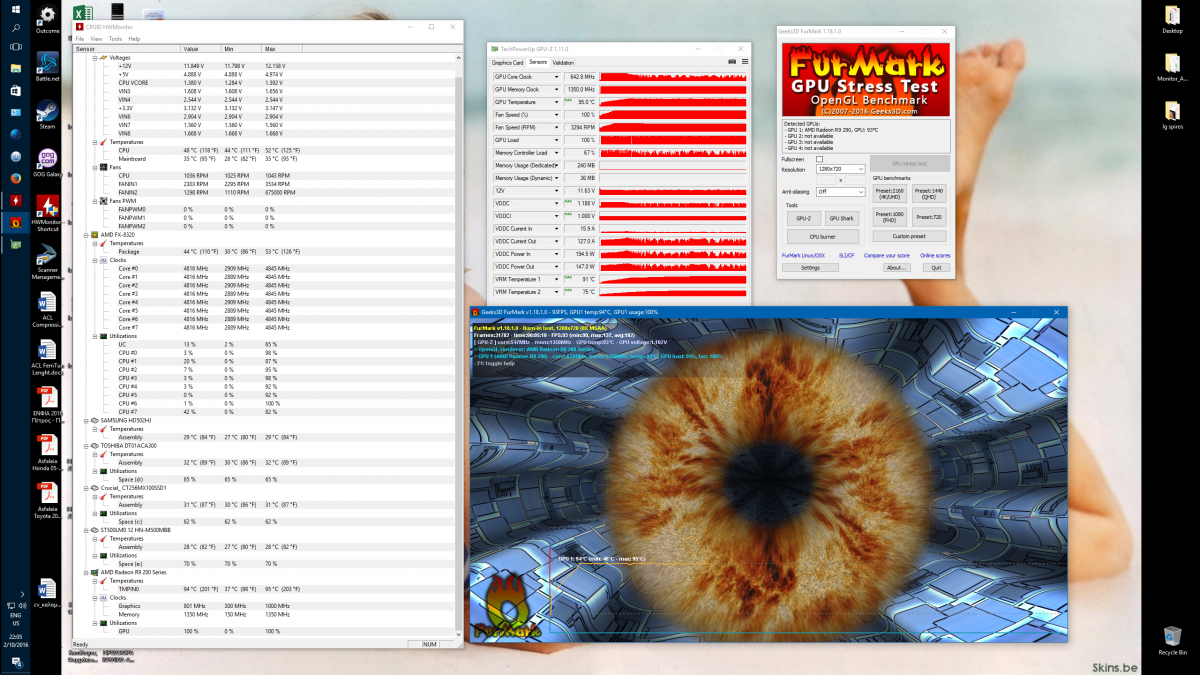
Task: Enable Fullscreen checkbox in FurMark
Action: click(820, 159)
